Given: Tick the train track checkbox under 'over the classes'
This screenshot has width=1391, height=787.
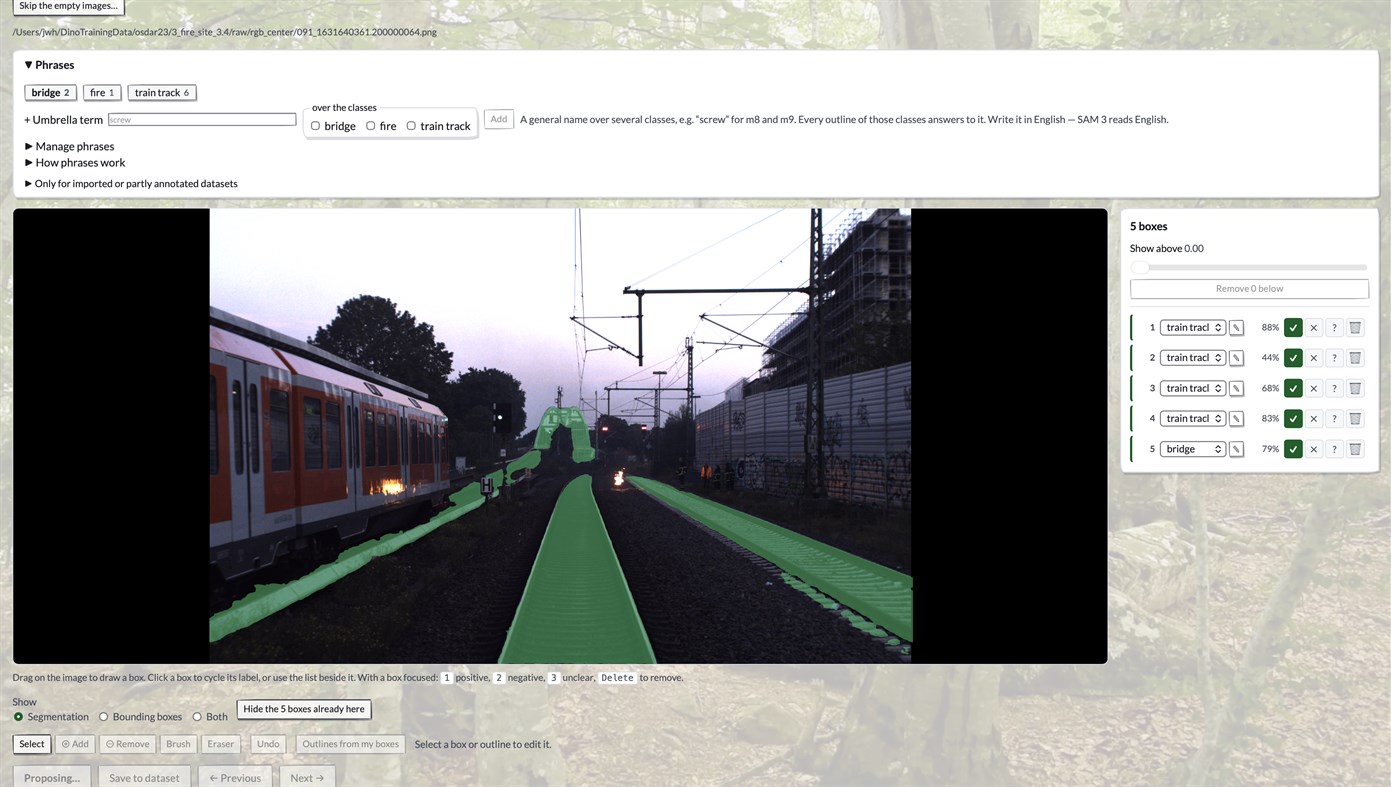Looking at the screenshot, I should tap(411, 126).
